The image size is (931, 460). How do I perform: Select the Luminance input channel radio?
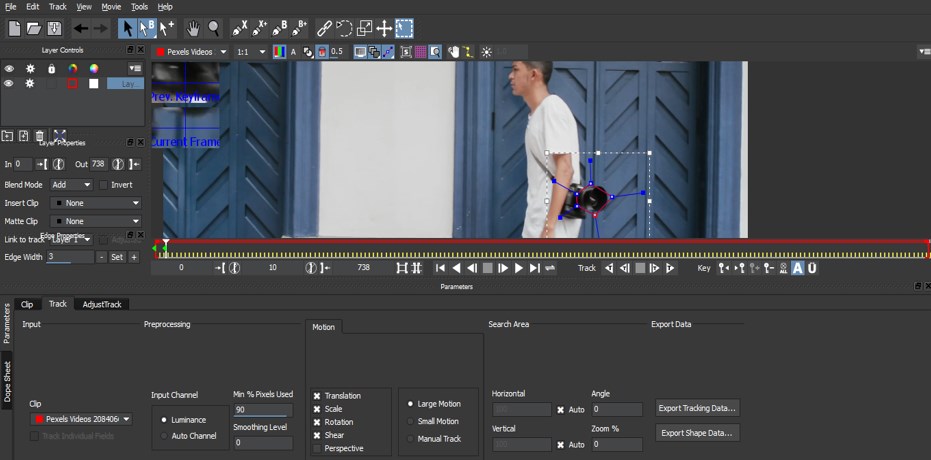[164, 420]
